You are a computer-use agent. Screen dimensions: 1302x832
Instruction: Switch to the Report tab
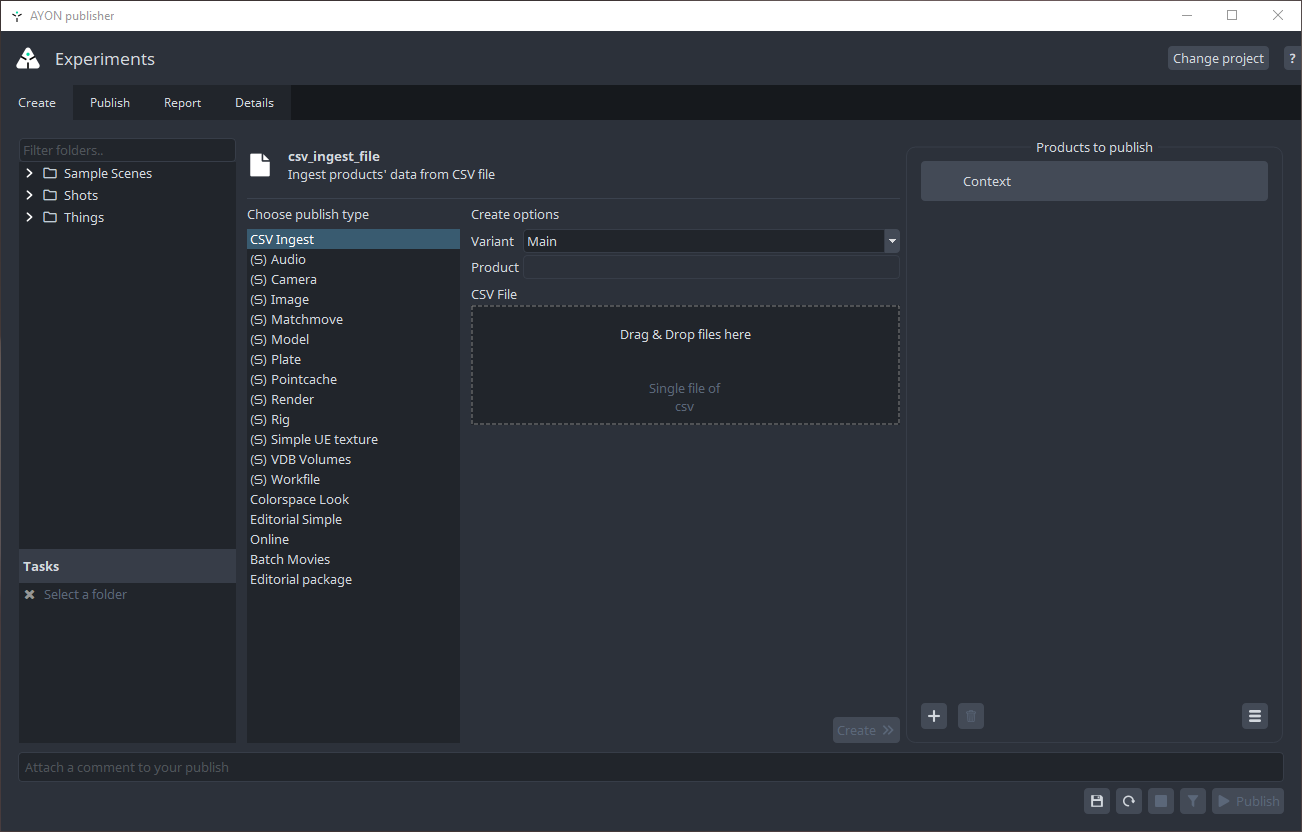182,103
